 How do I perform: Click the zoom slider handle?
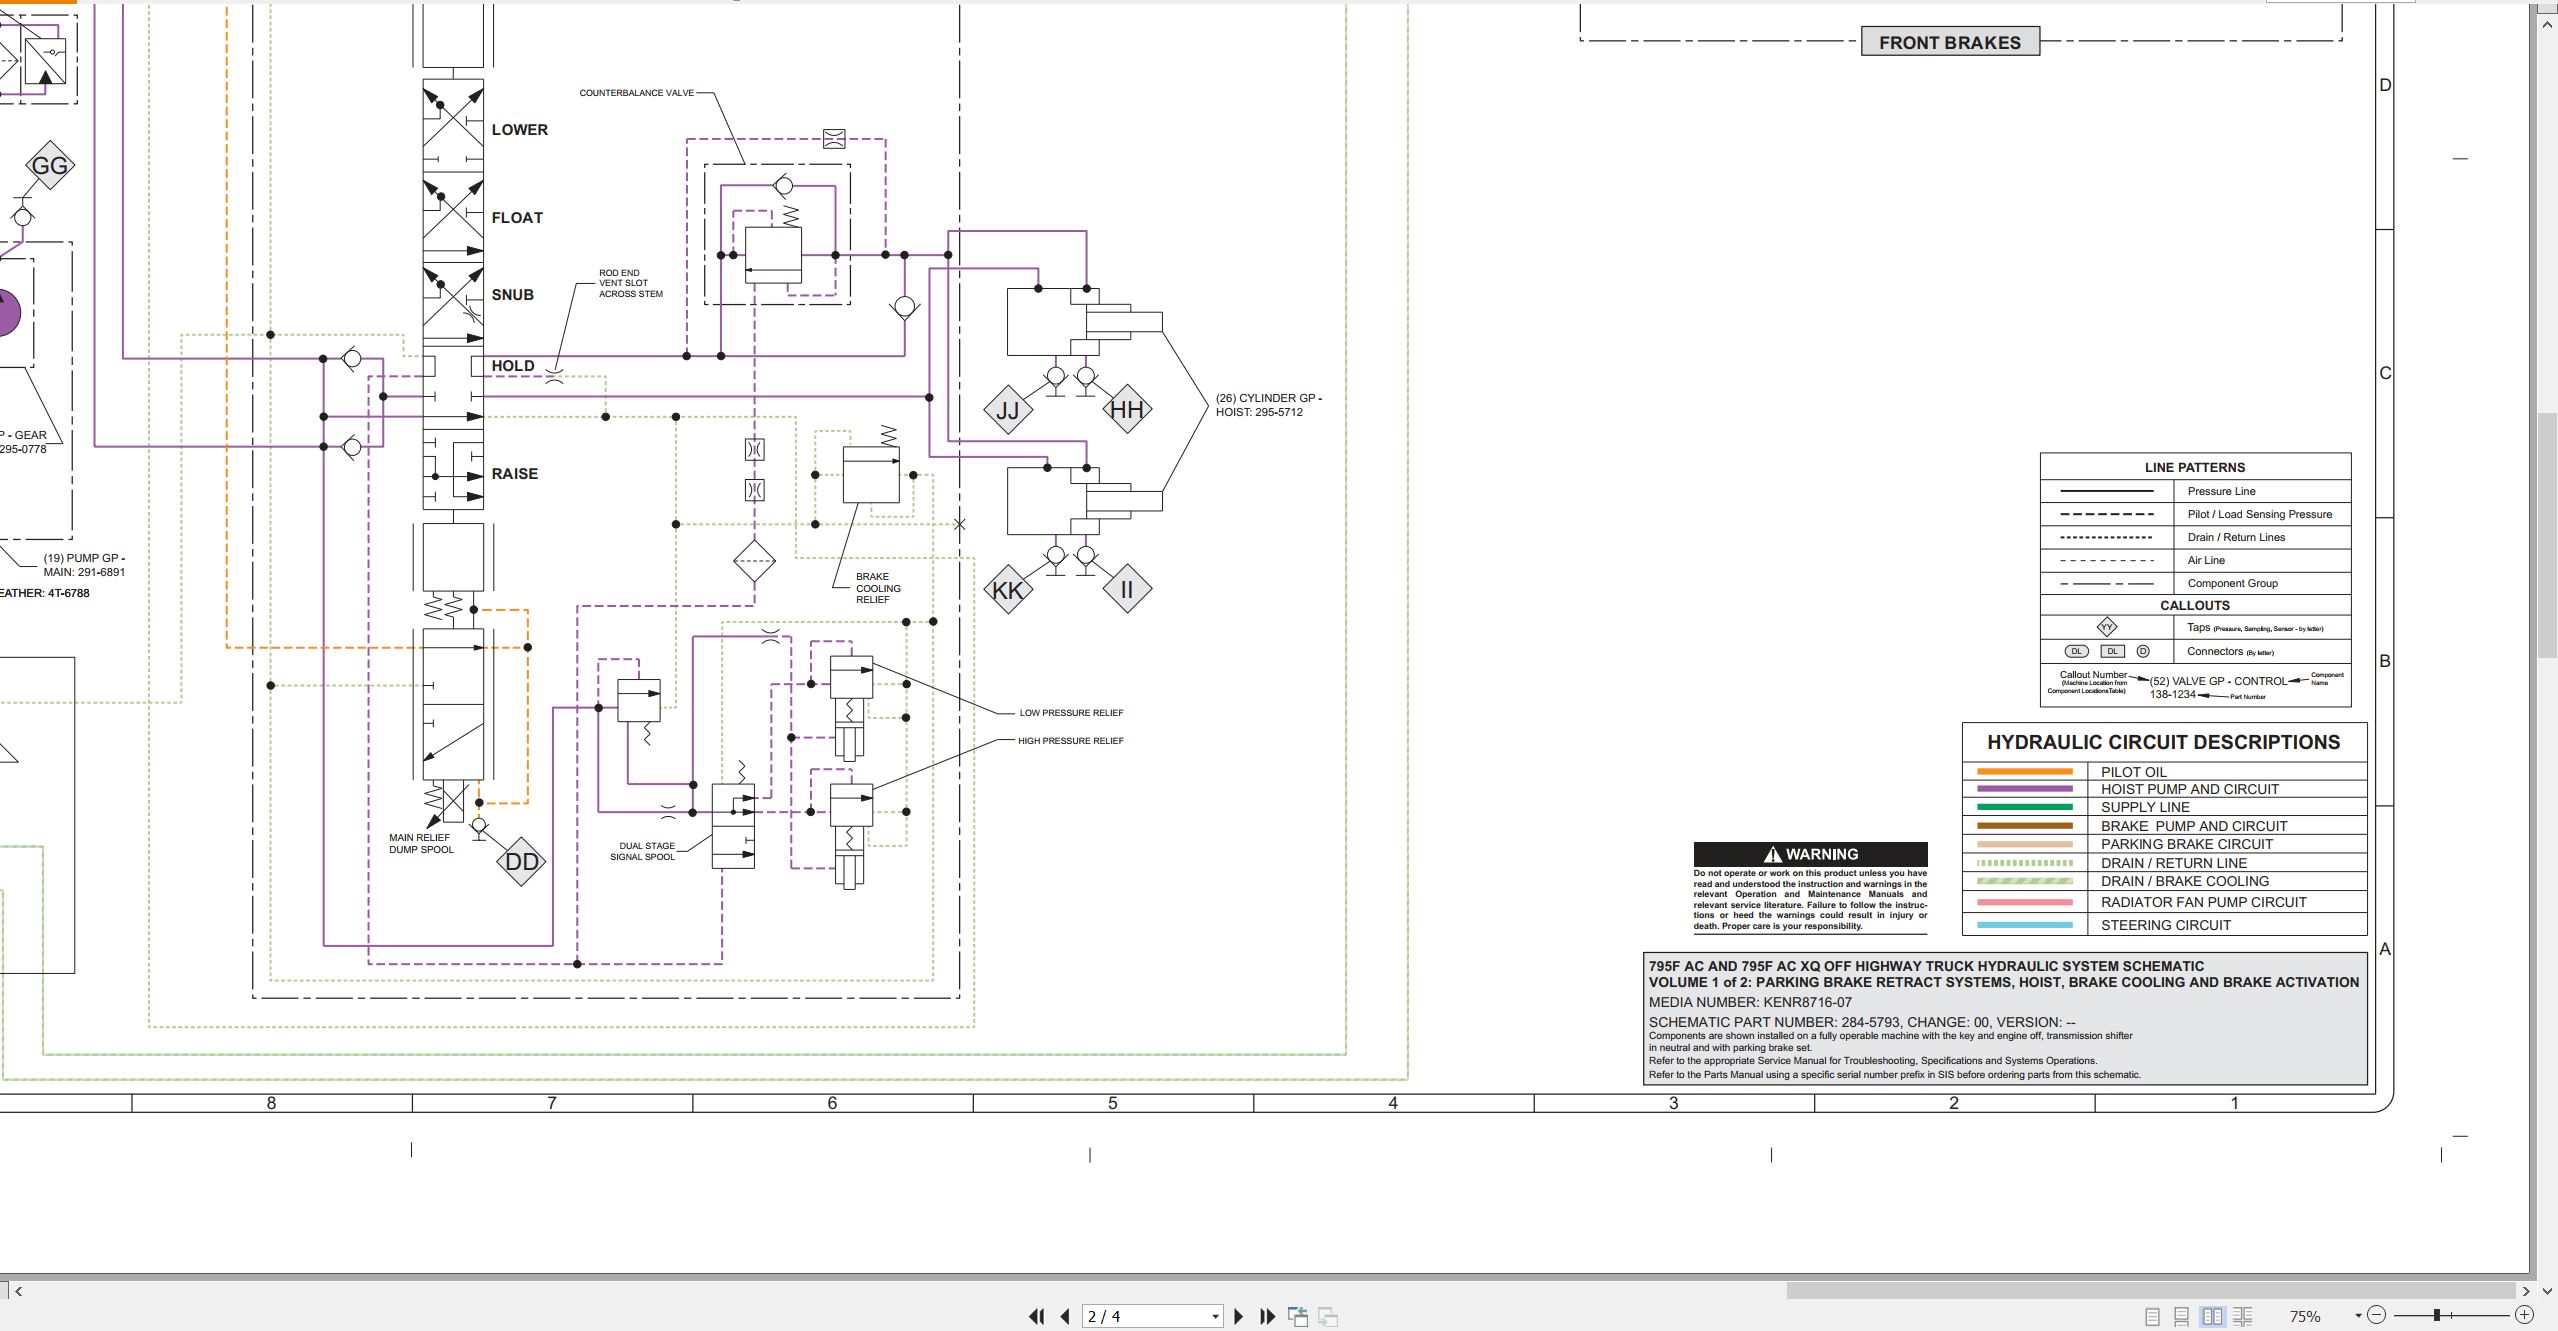point(2437,1315)
